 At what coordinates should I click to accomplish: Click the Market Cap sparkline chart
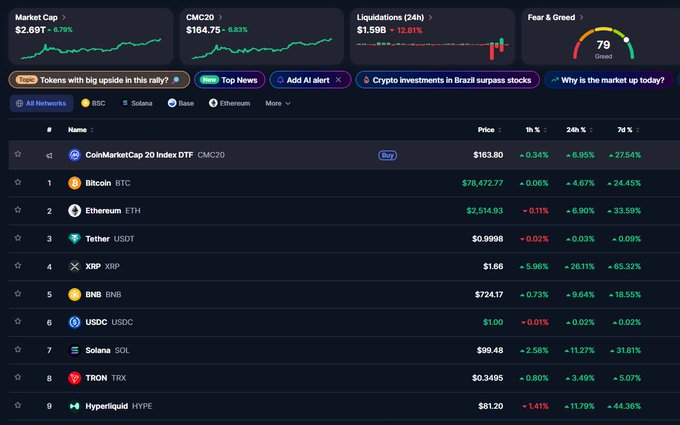[x=91, y=49]
